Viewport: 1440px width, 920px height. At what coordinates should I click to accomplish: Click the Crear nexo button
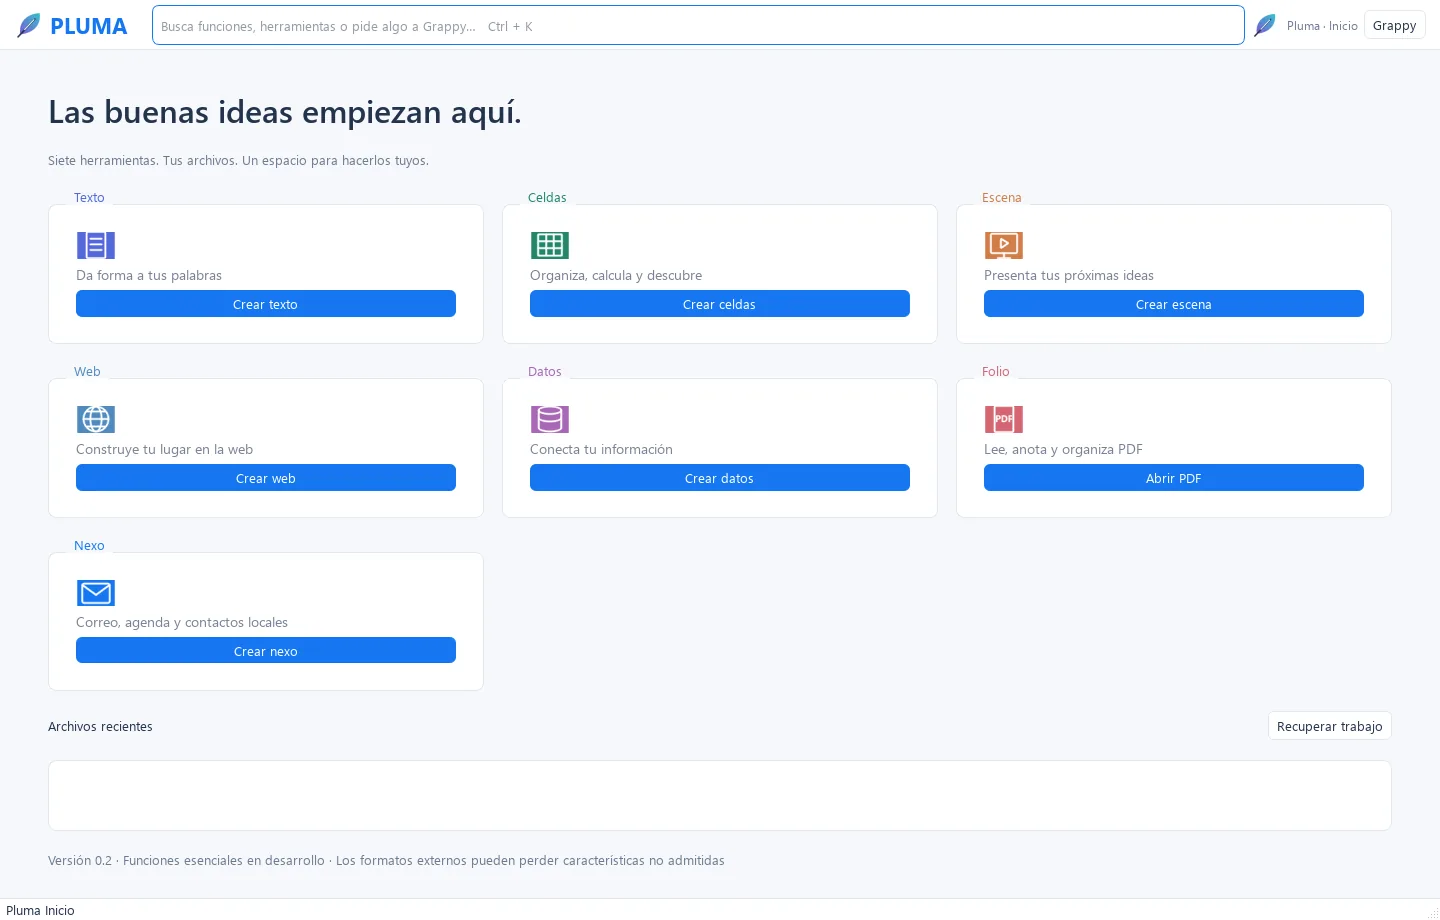coord(266,651)
